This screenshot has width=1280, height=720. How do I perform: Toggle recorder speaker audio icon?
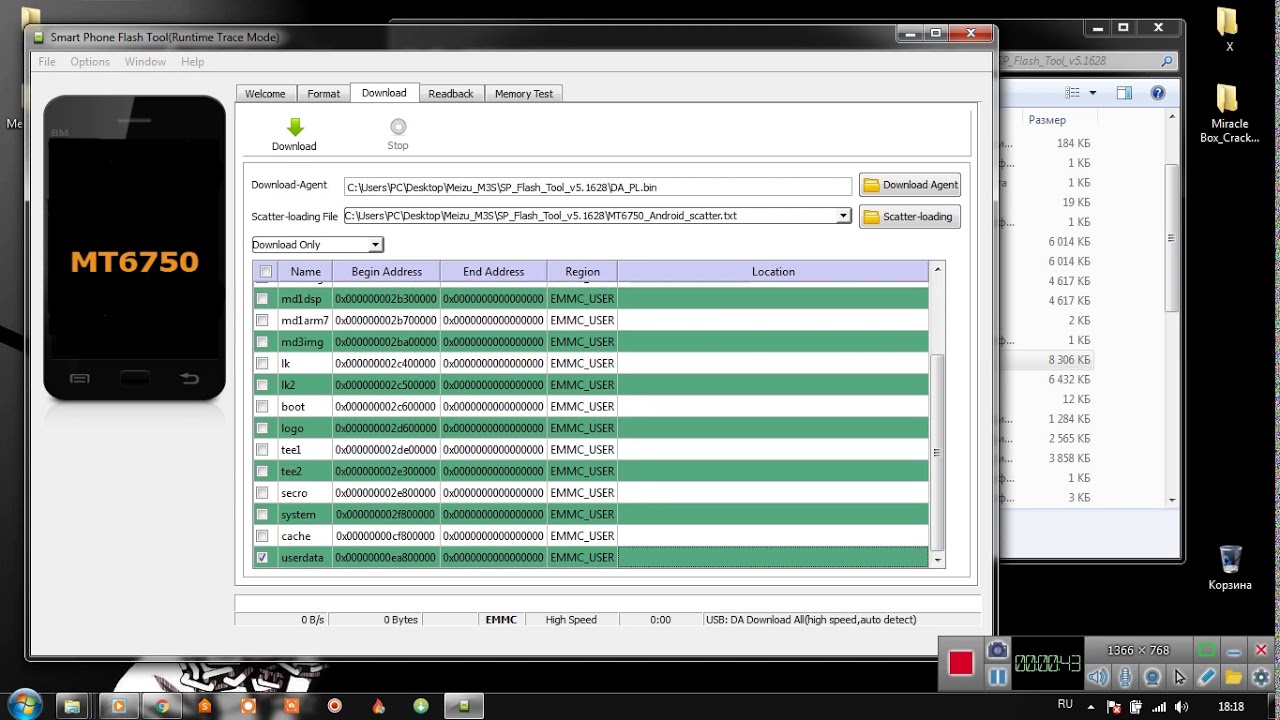point(1098,677)
